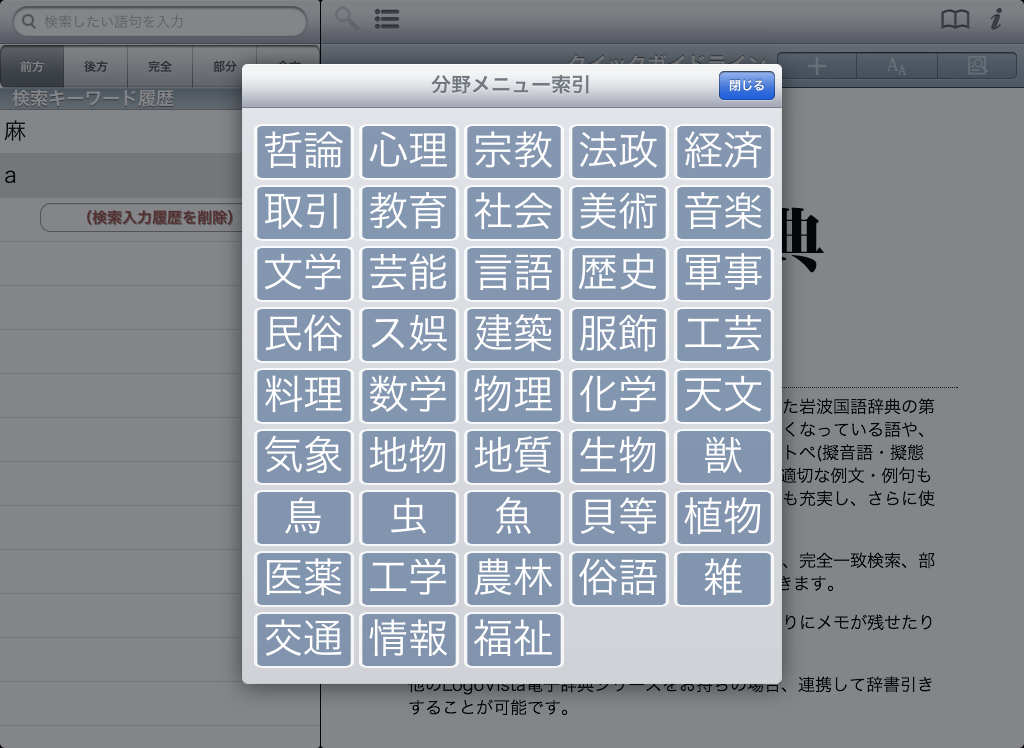The width and height of the screenshot is (1024, 748).
Task: Open the 料理 category
Action: [x=304, y=396]
